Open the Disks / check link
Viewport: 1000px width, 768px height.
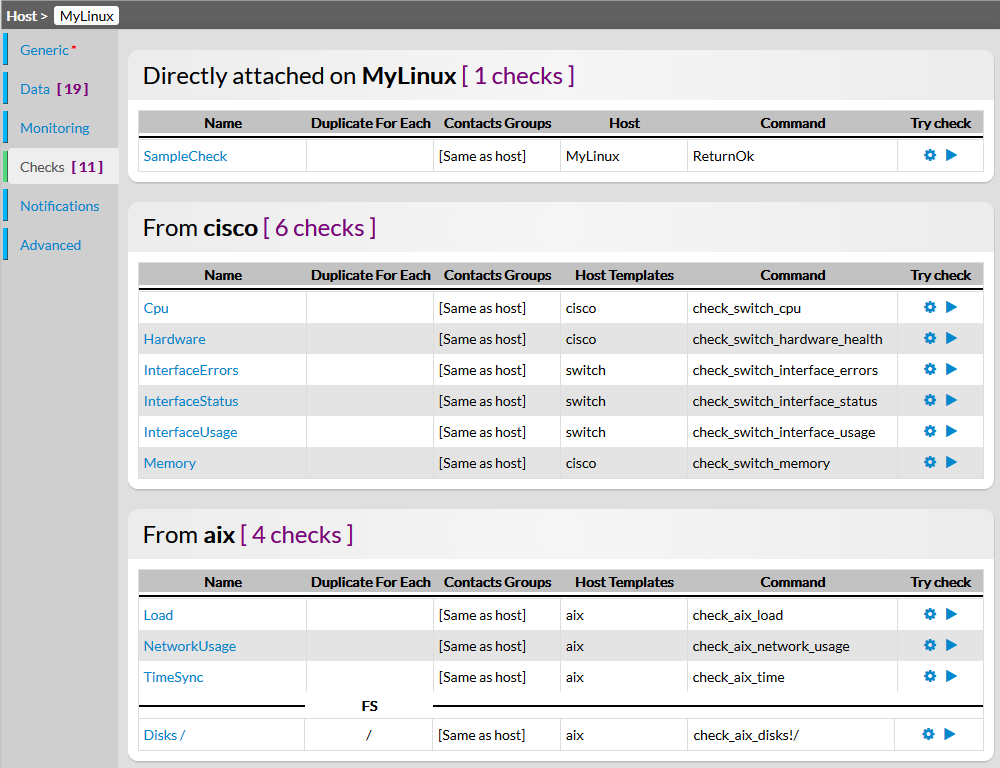164,735
